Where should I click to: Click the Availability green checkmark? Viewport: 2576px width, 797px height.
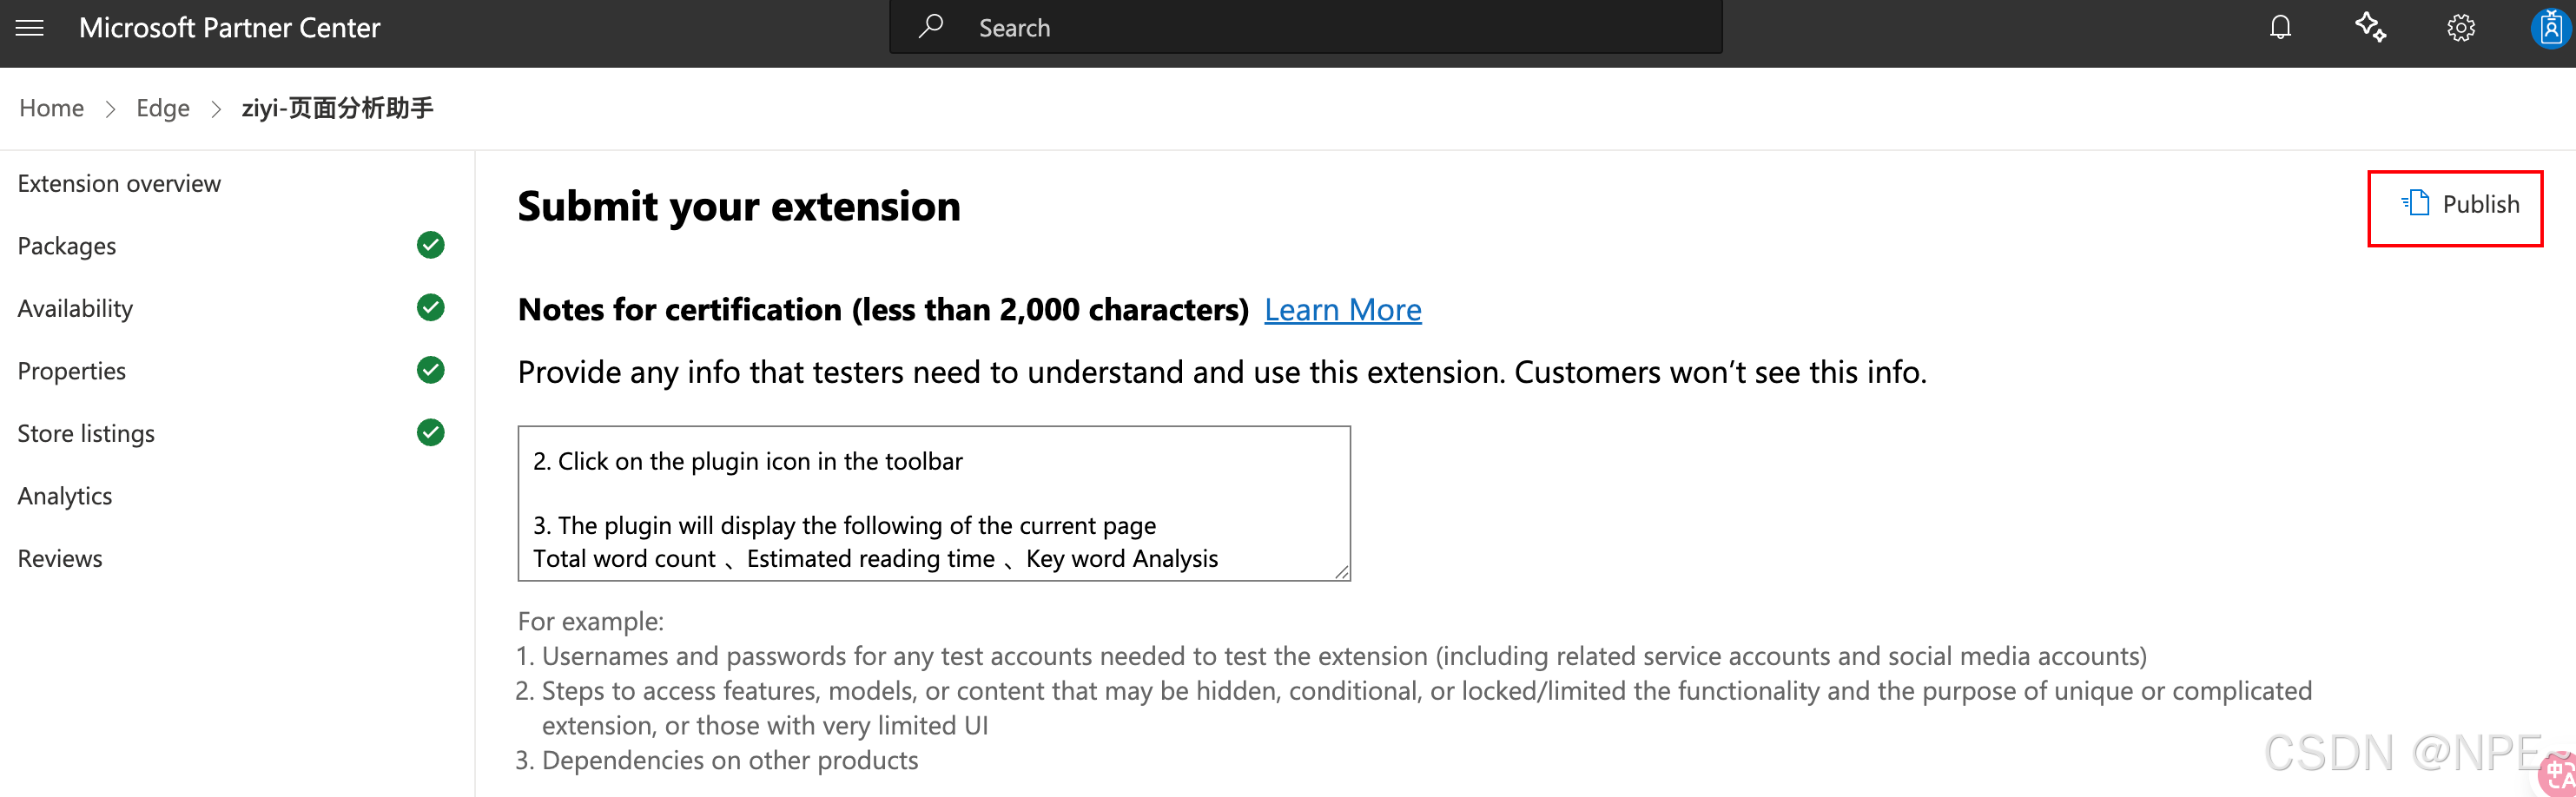431,308
